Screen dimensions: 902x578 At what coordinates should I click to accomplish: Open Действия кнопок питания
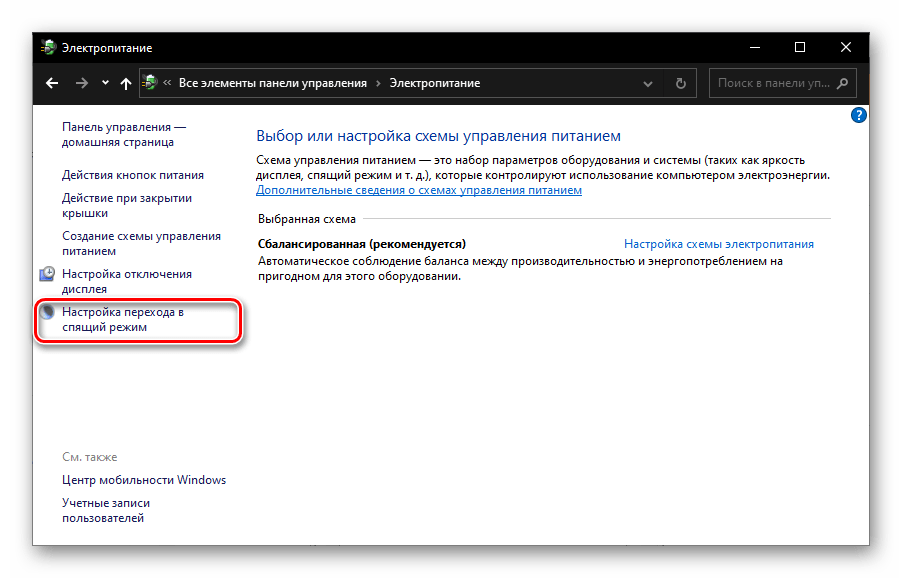133,175
